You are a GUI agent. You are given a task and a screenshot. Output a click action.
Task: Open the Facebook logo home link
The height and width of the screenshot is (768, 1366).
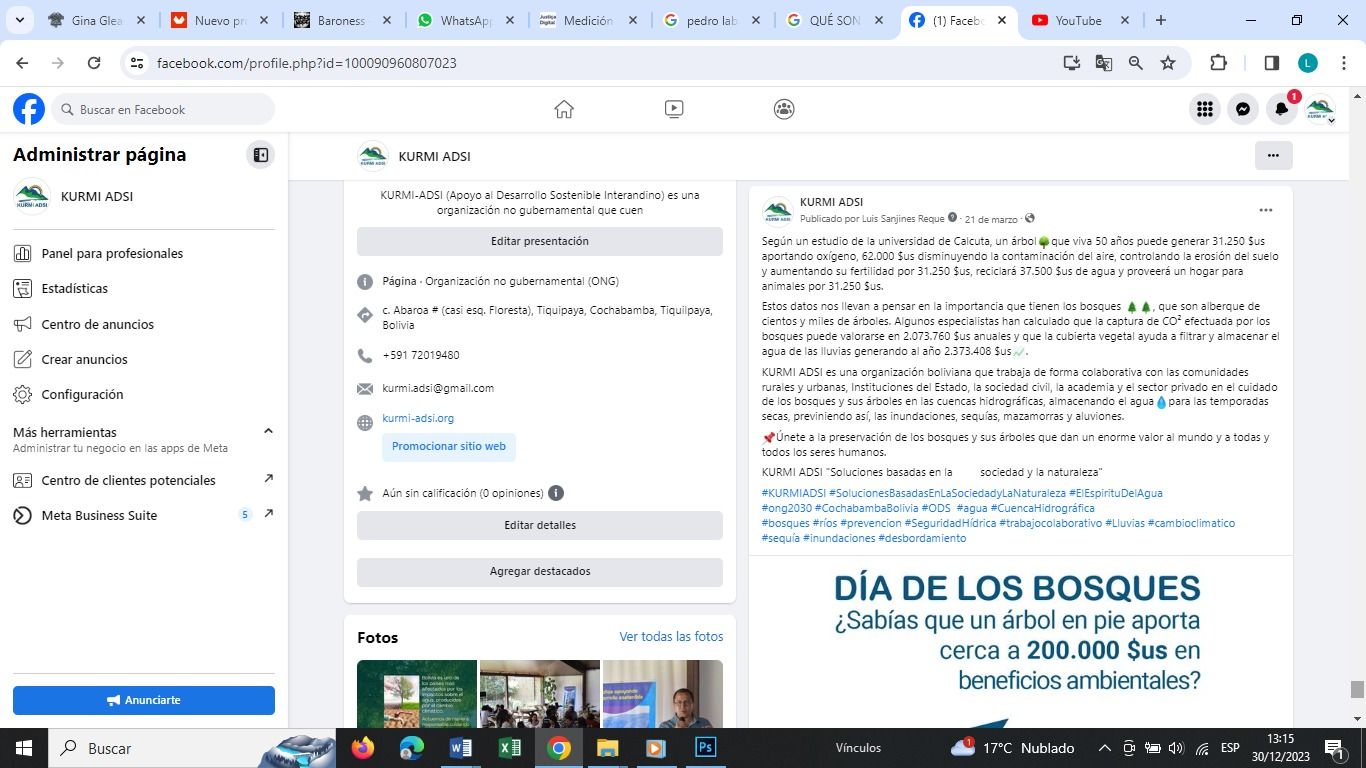29,109
